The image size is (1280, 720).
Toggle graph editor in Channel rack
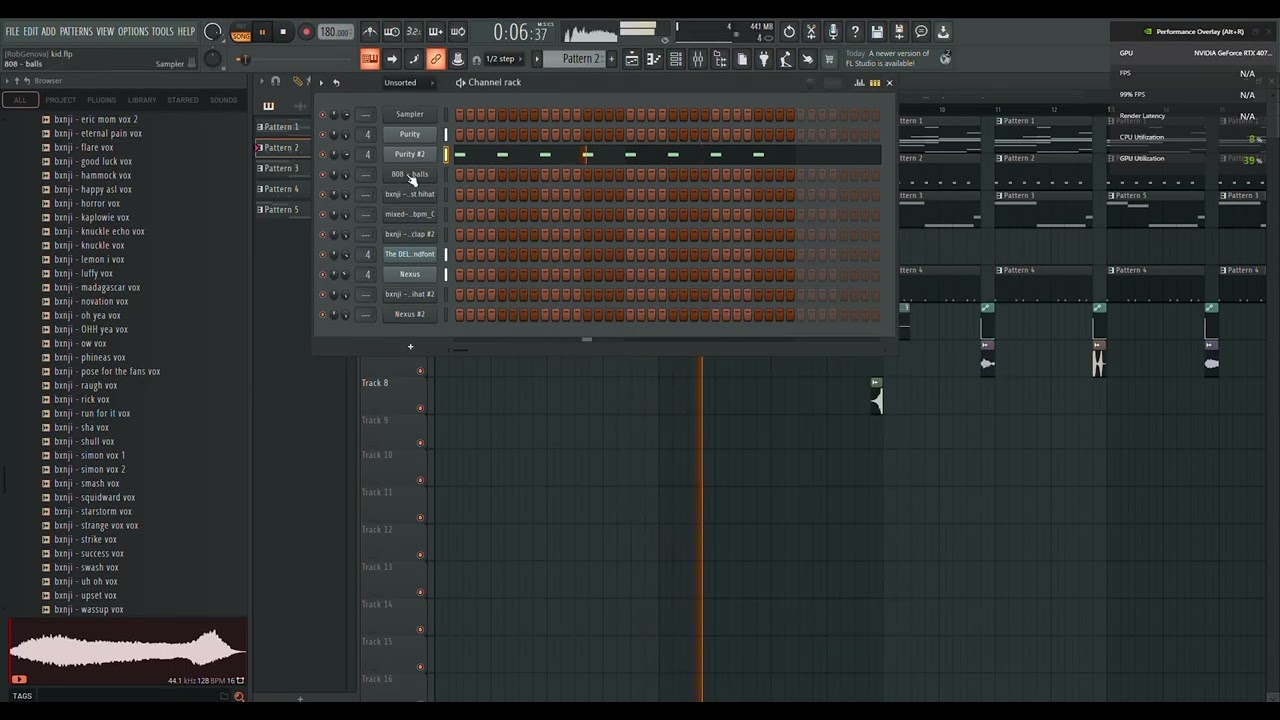pos(859,83)
